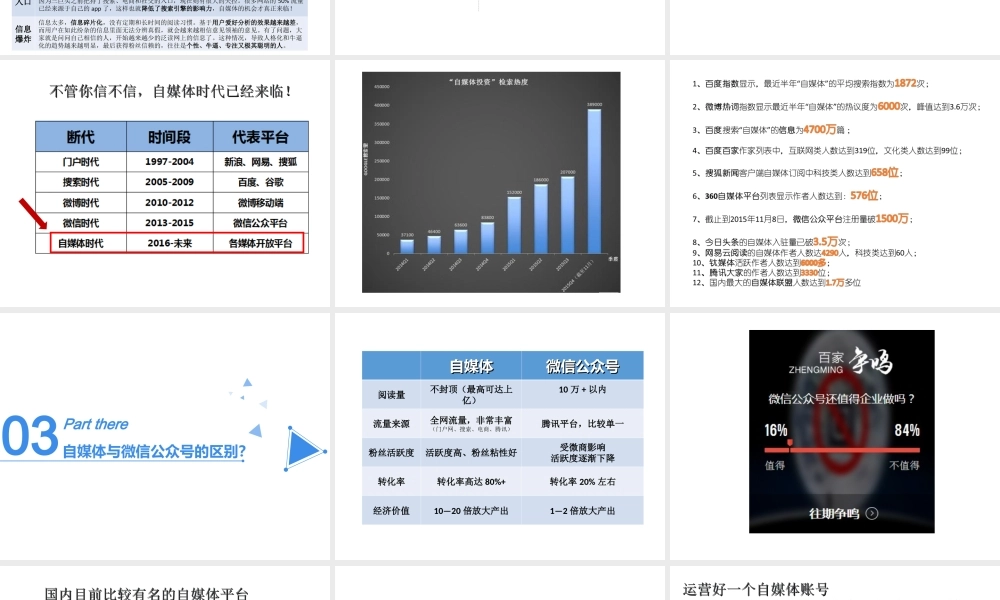Viewport: 1000px width, 600px height.
Task: Click the 84% poll value
Action: pyautogui.click(x=907, y=430)
